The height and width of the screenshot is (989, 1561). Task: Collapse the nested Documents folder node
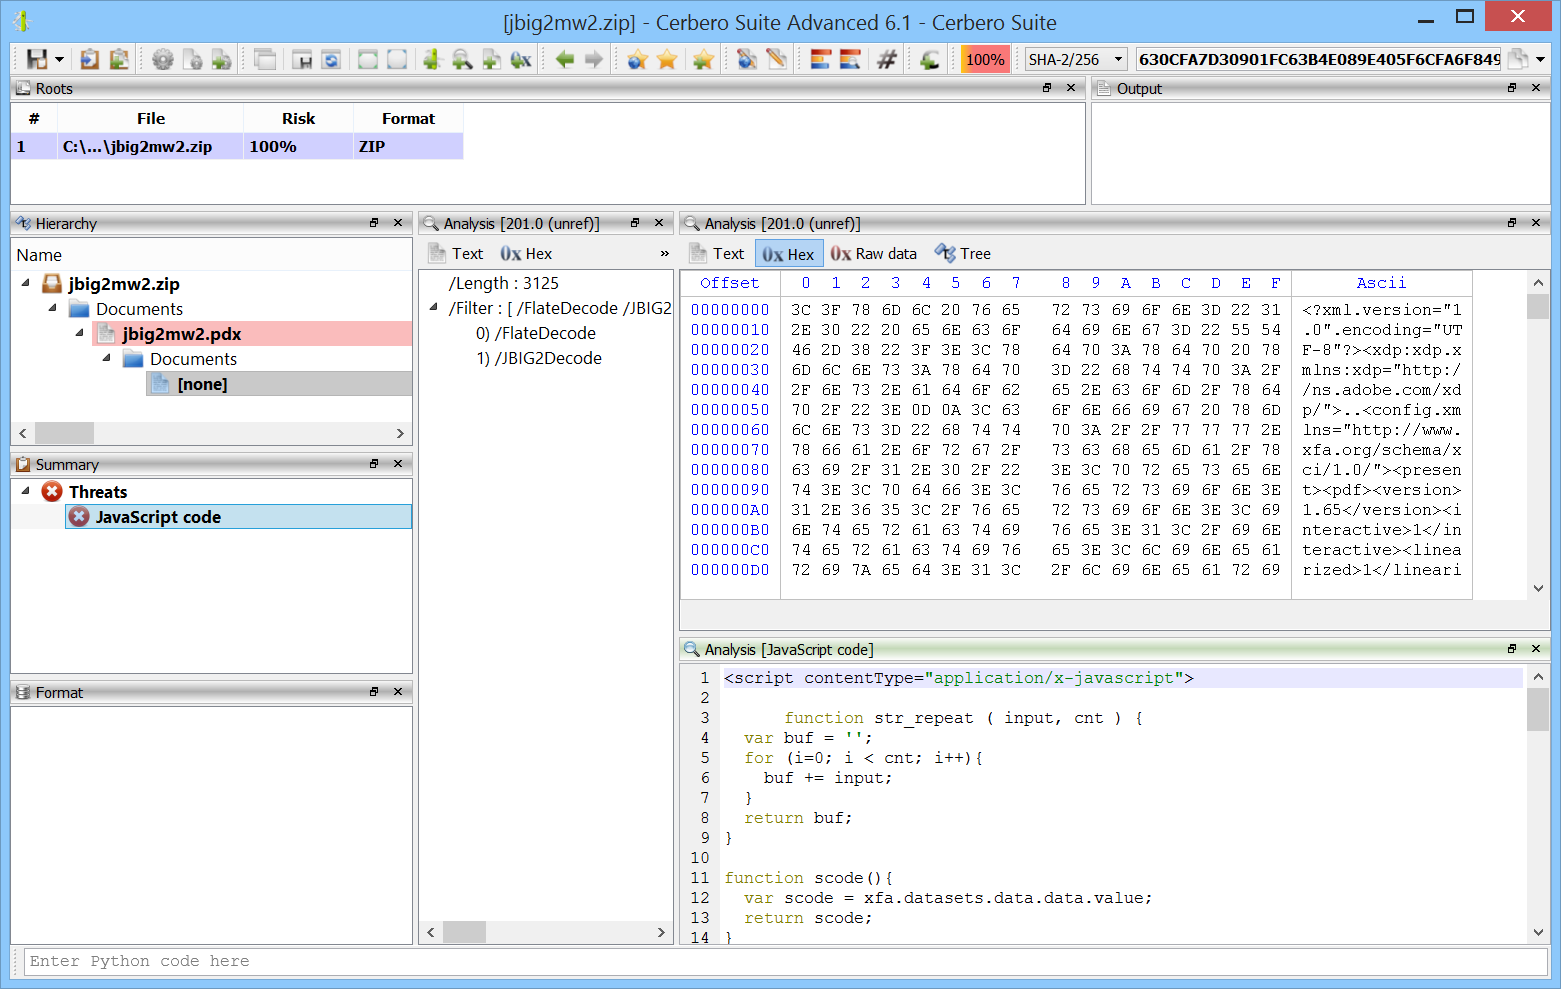(107, 358)
